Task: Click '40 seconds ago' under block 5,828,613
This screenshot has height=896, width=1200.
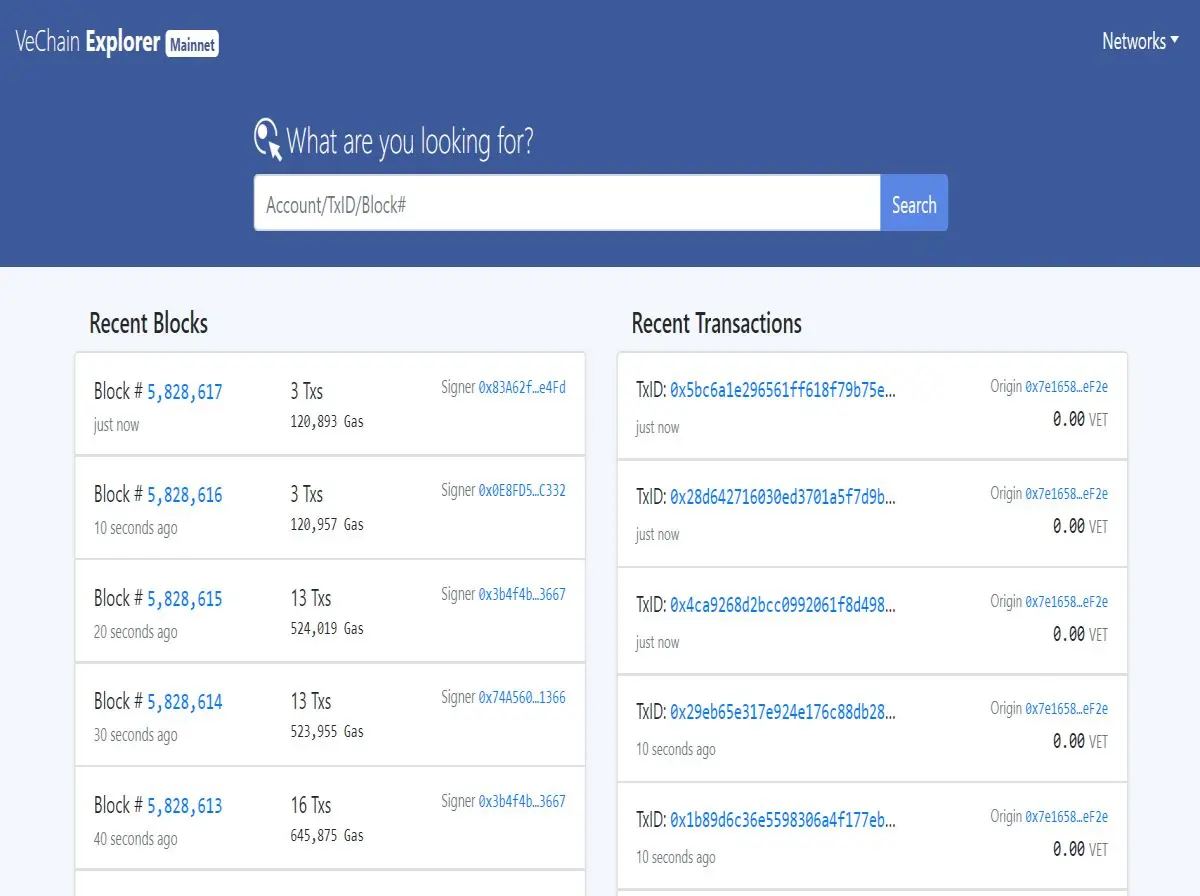Action: click(x=136, y=839)
